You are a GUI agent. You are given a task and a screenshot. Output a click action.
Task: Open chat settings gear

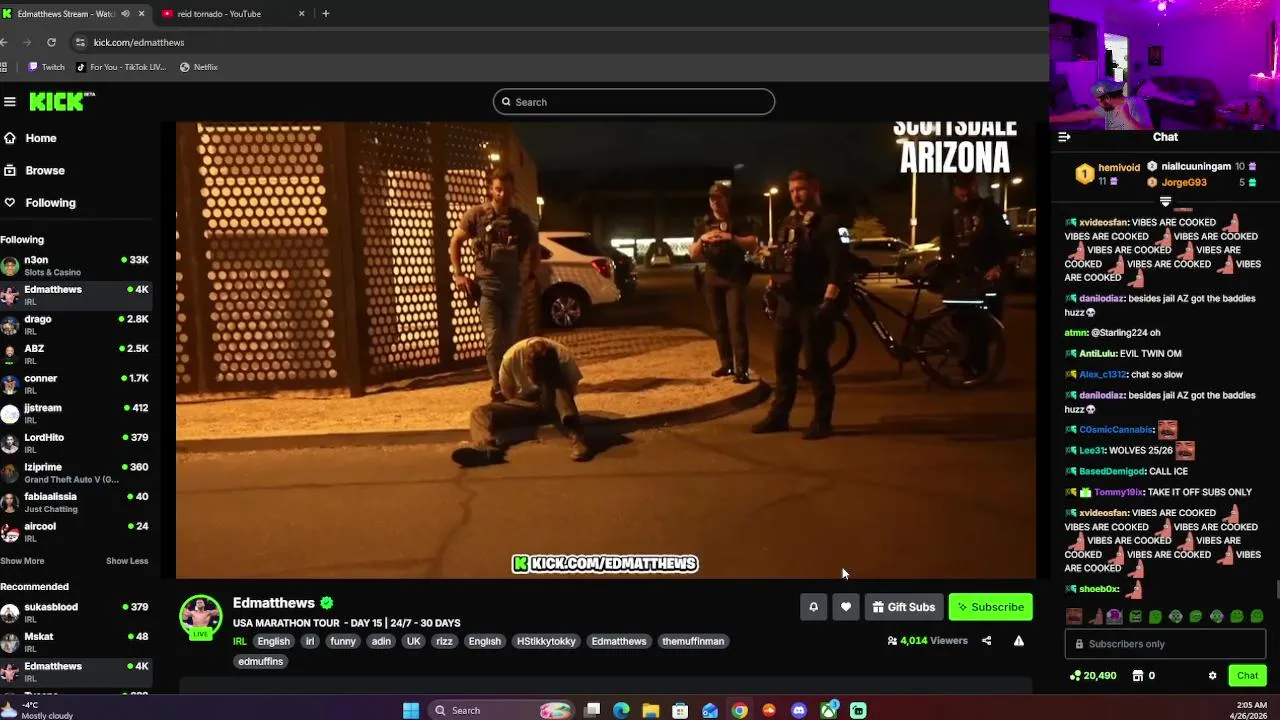(x=1212, y=676)
